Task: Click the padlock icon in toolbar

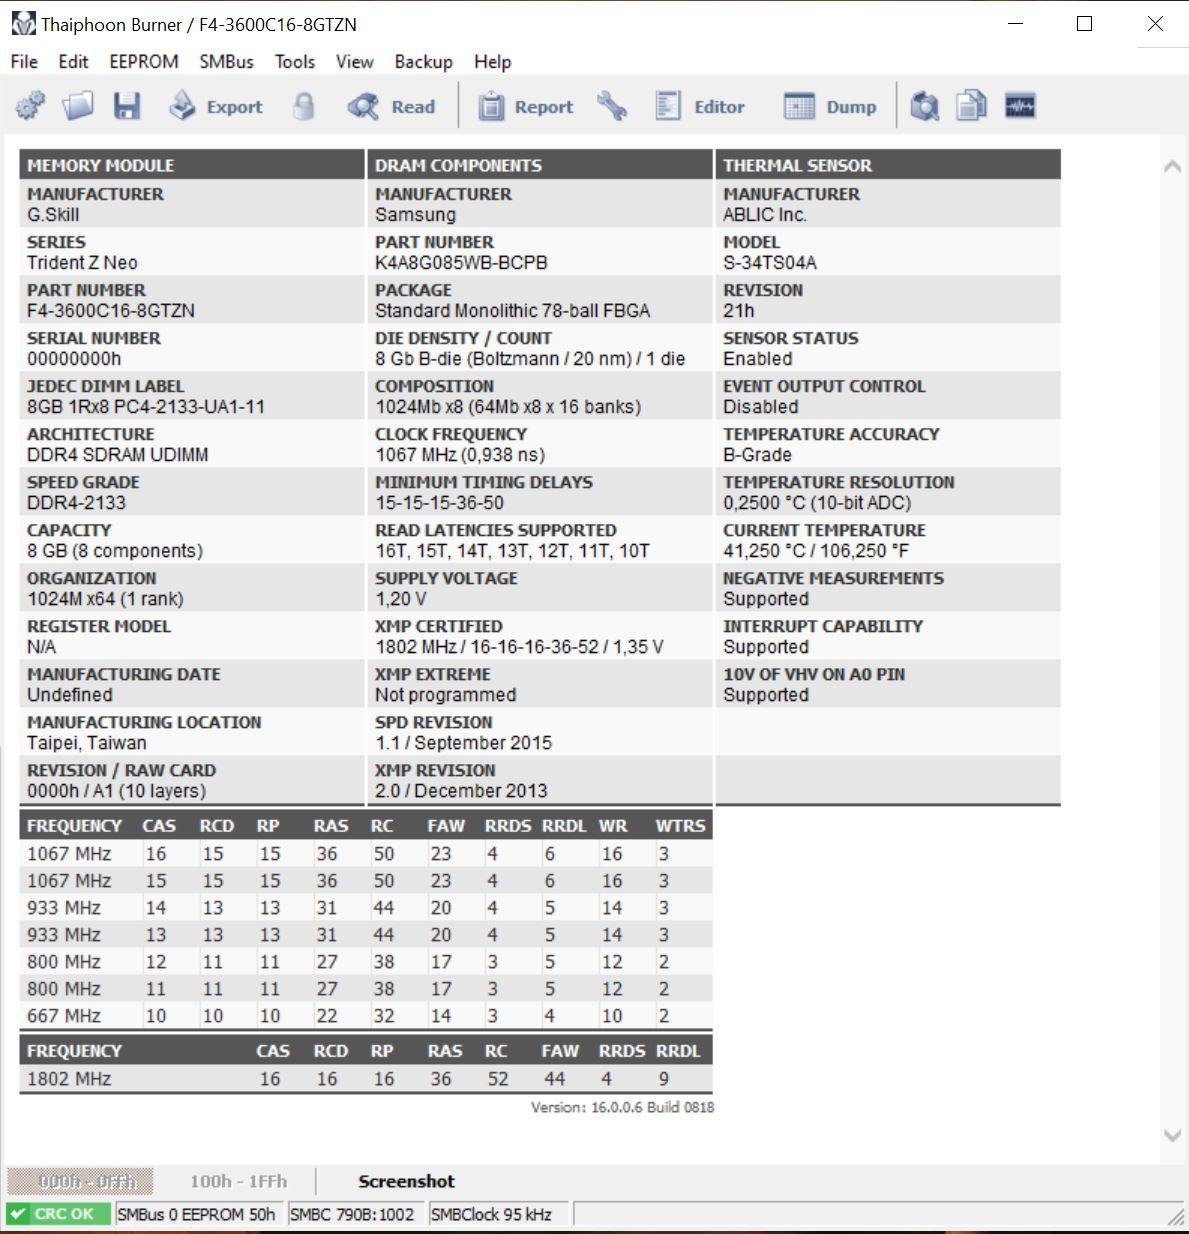Action: 303,106
